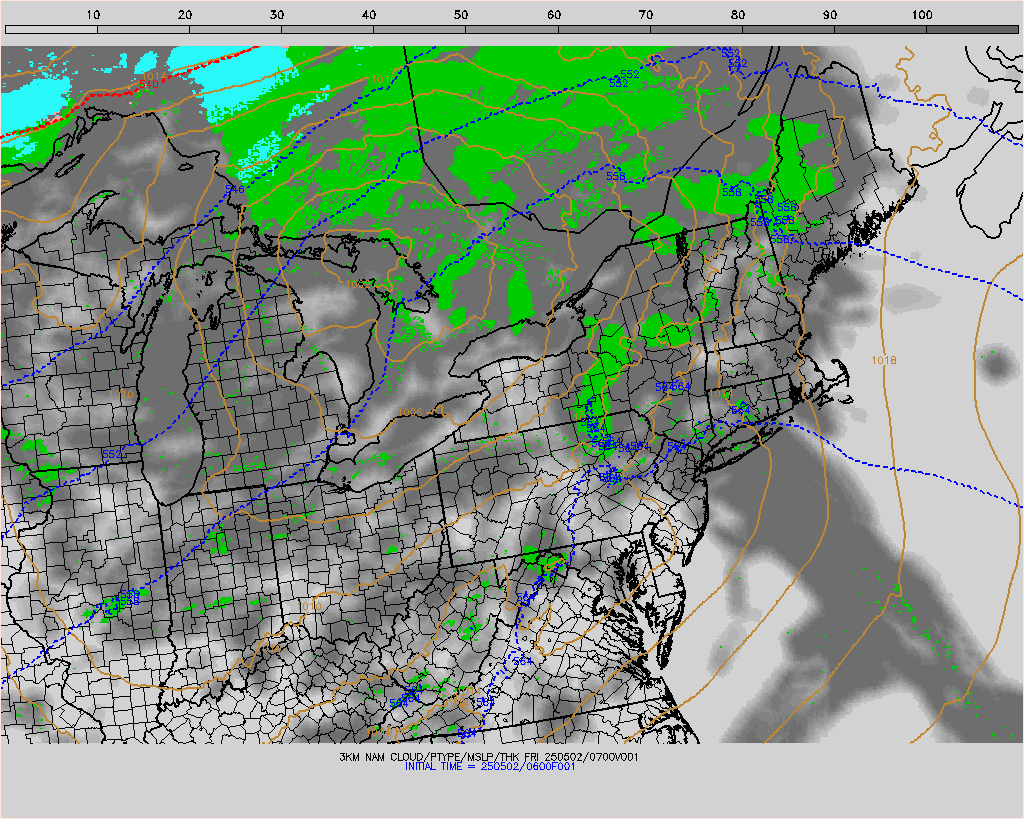Screen dimensions: 1024x819
Task: Click the 70 label on cloud scale
Action: tap(646, 14)
